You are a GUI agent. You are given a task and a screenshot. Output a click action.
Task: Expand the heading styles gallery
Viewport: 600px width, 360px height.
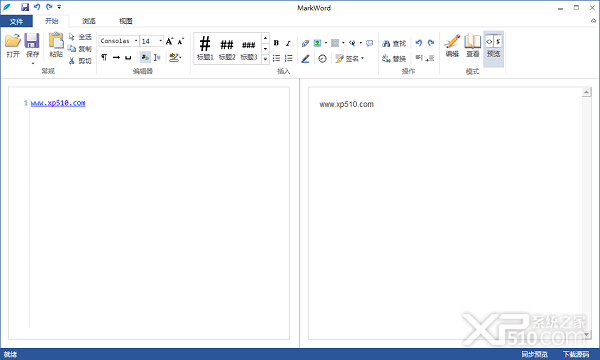click(x=265, y=59)
